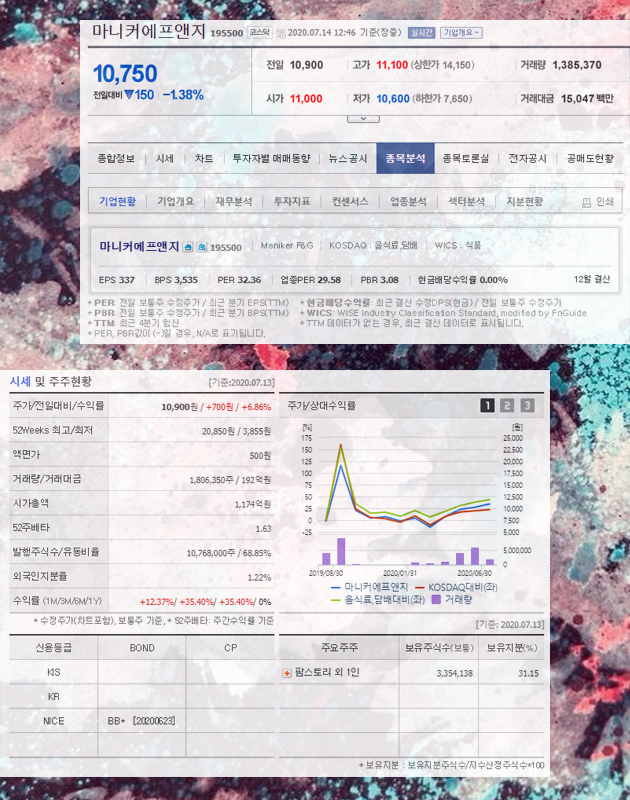Select the 기업현황 sub-tab

click(x=117, y=202)
